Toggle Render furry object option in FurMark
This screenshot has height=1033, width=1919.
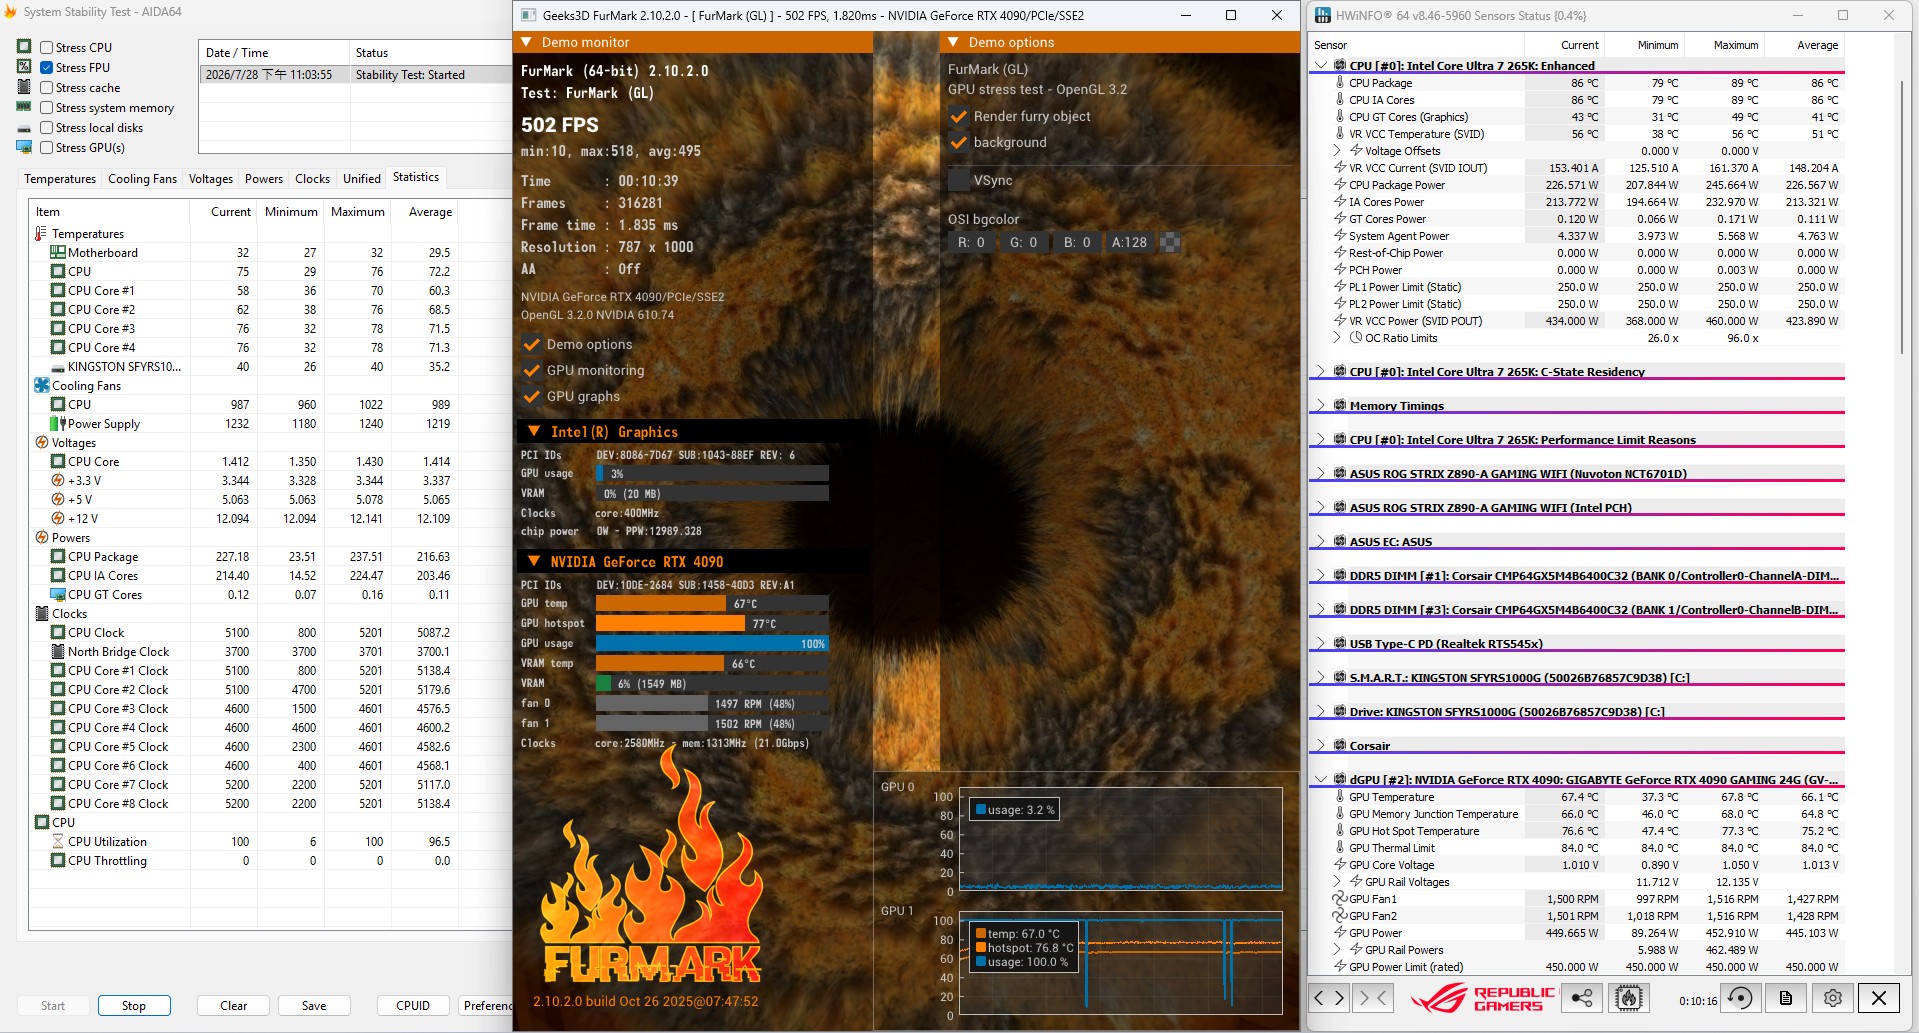click(x=958, y=116)
